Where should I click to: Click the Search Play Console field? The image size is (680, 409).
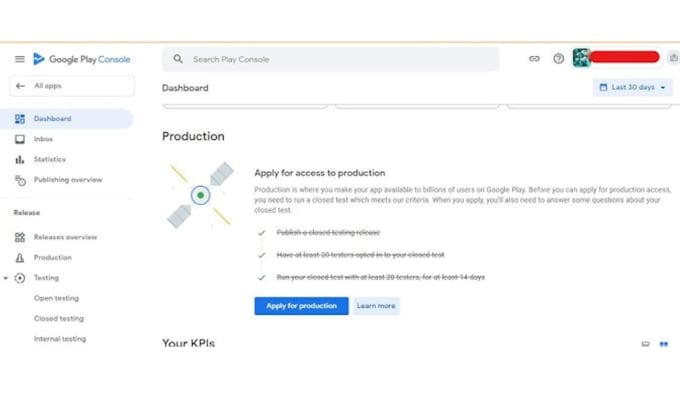[330, 59]
